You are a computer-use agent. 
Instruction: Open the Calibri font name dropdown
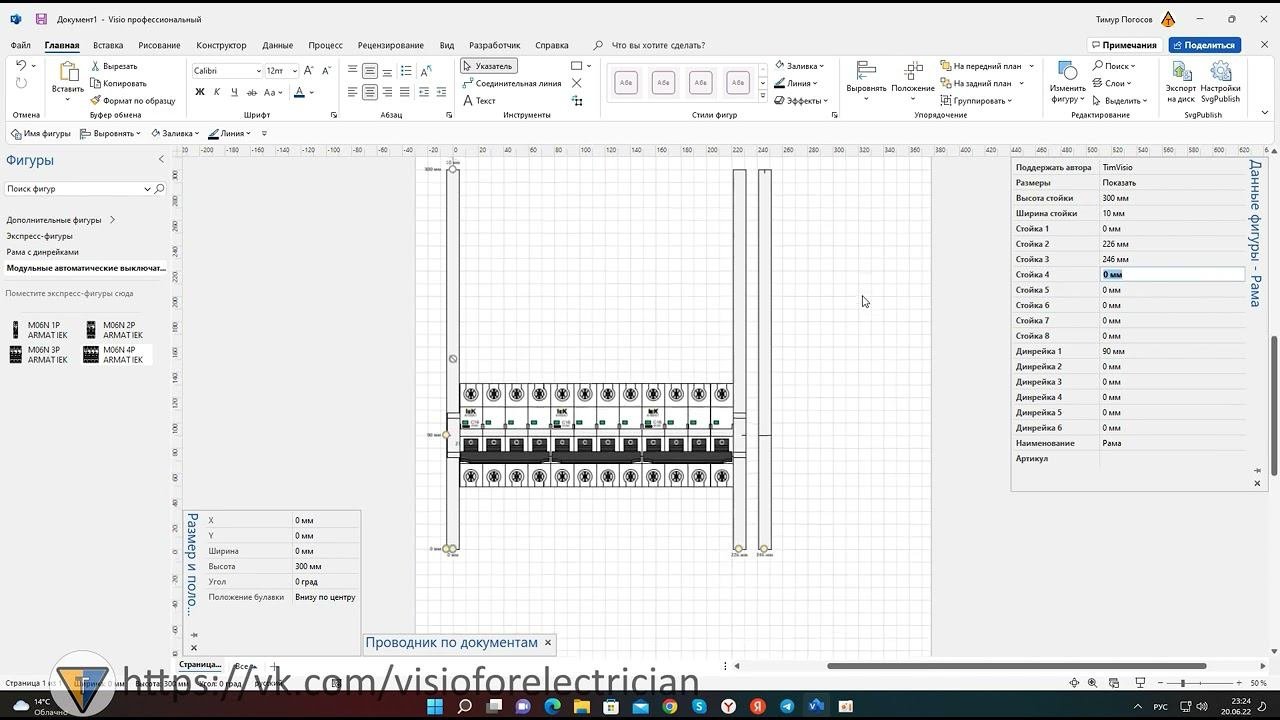pos(258,71)
